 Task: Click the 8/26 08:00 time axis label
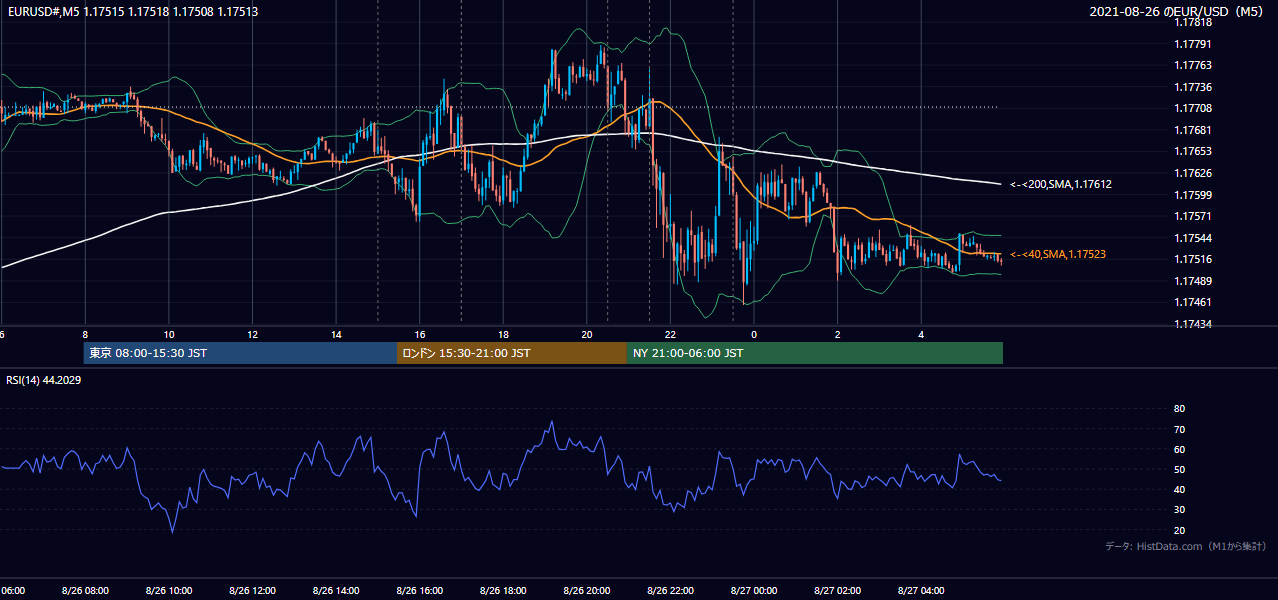[85, 591]
